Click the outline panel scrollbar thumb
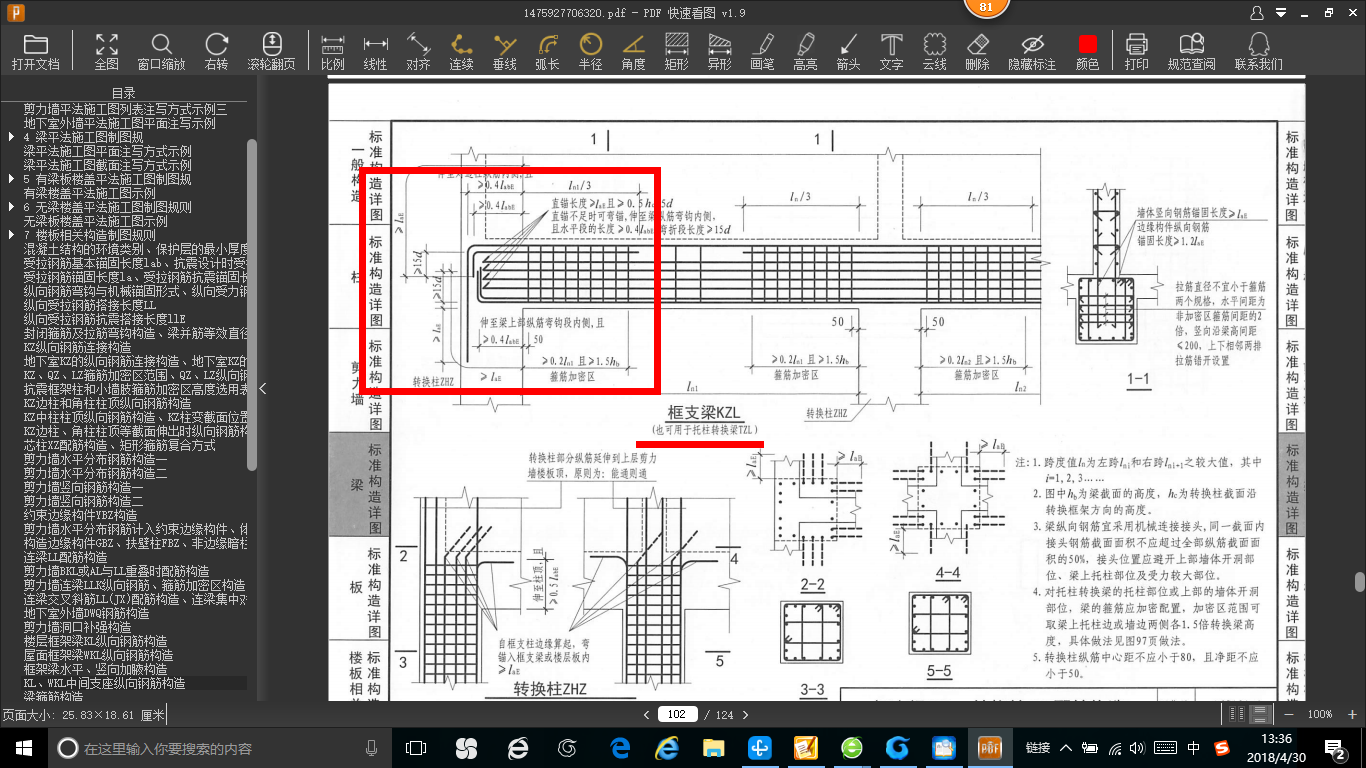Screen dimensions: 1366x768 pyautogui.click(x=252, y=305)
